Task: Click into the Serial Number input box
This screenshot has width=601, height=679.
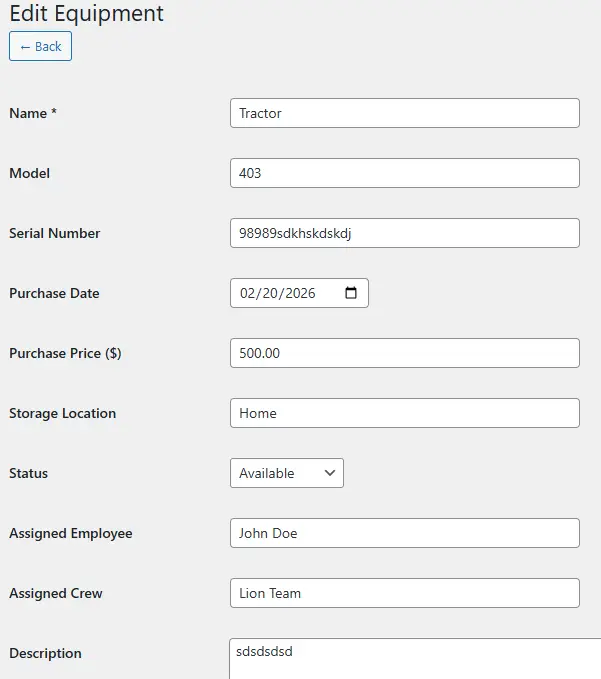Action: (x=404, y=233)
